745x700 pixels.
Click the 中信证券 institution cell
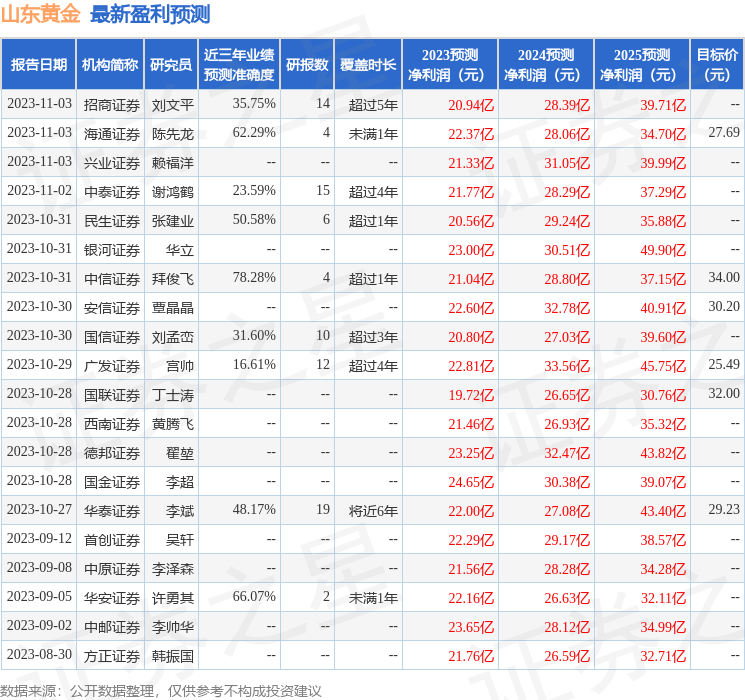click(112, 279)
